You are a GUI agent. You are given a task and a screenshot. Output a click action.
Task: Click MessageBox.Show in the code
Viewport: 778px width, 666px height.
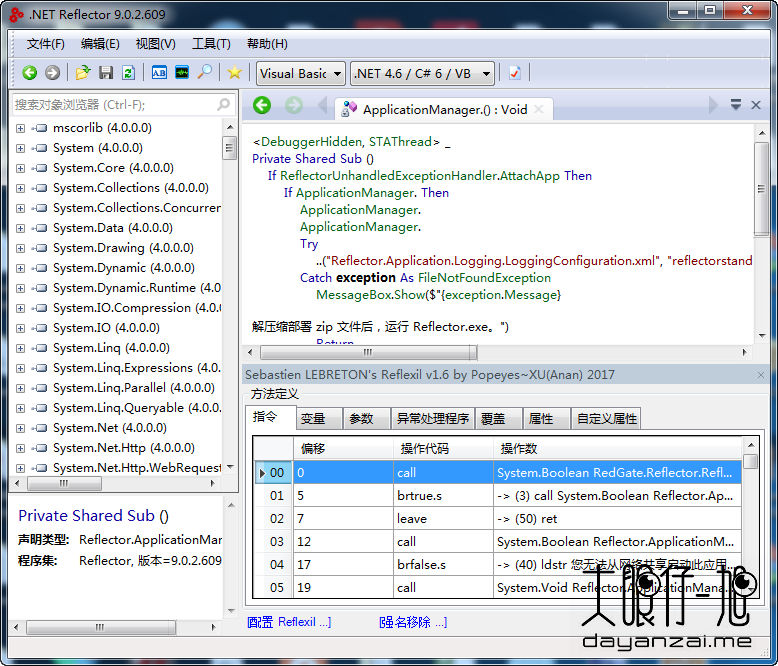[x=371, y=295]
